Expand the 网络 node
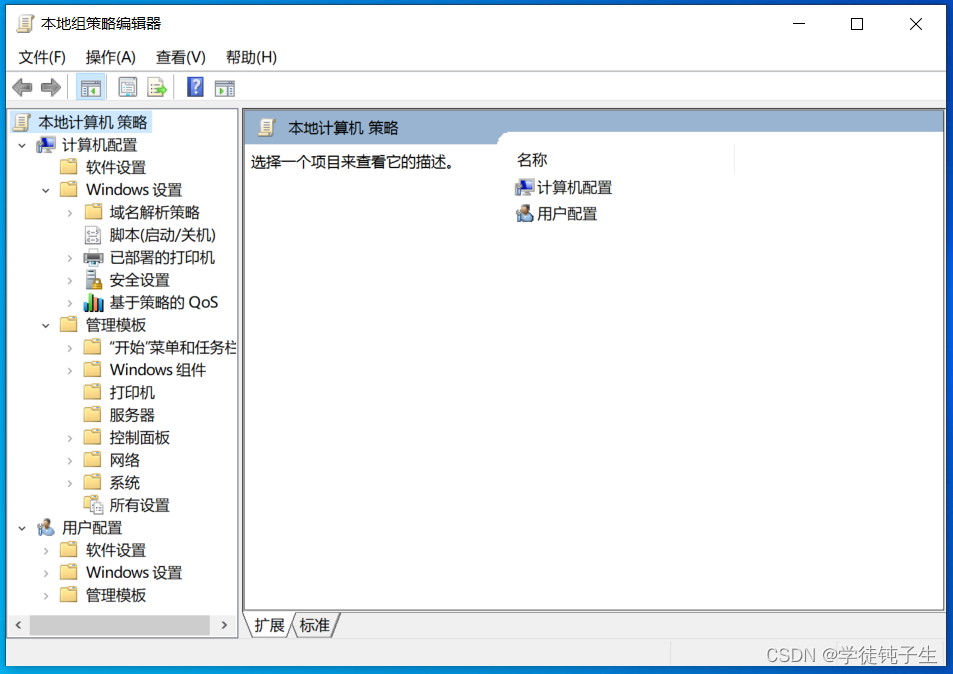 click(x=69, y=461)
